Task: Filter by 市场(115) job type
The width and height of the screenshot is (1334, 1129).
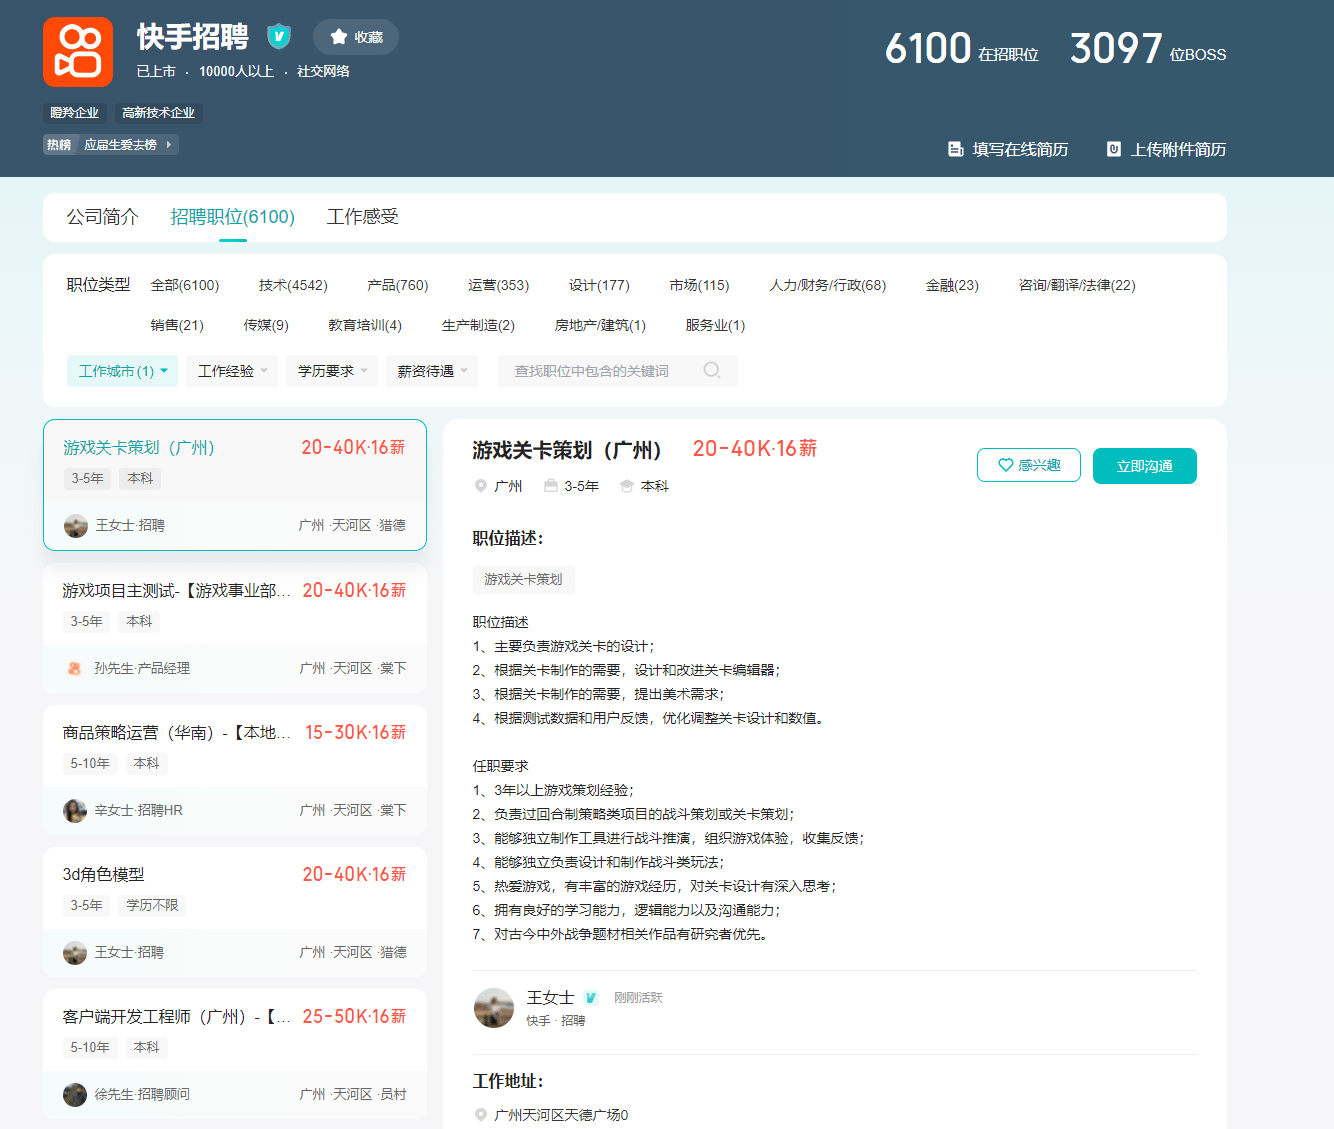Action: tap(700, 285)
